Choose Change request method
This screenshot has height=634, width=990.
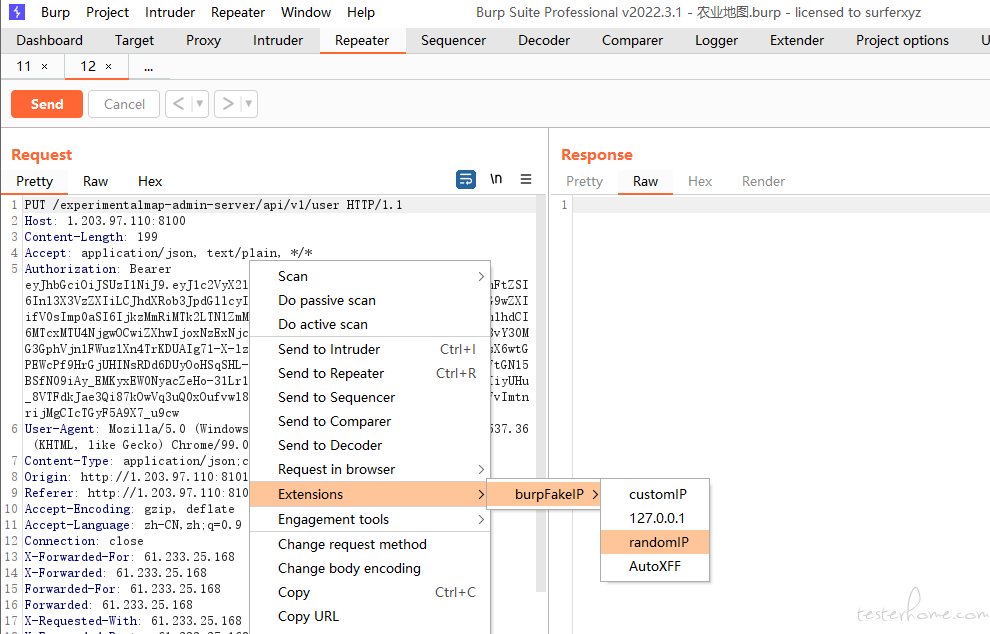[370, 544]
